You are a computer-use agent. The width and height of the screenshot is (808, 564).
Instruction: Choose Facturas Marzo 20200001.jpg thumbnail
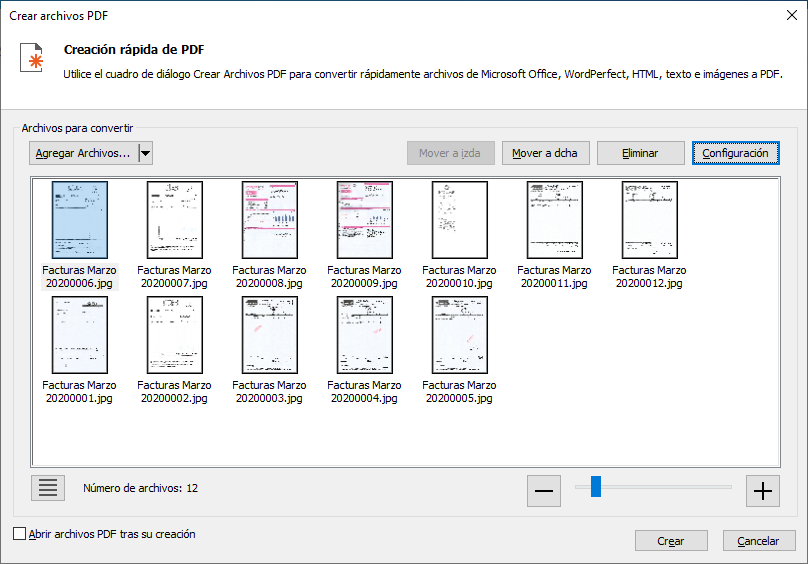click(x=79, y=334)
